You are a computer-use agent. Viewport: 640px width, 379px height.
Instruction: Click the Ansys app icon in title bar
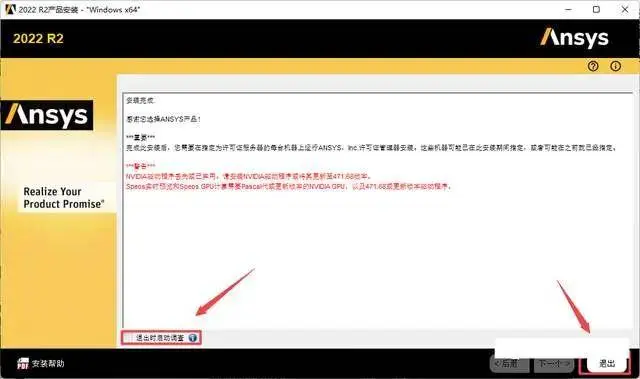10,9
